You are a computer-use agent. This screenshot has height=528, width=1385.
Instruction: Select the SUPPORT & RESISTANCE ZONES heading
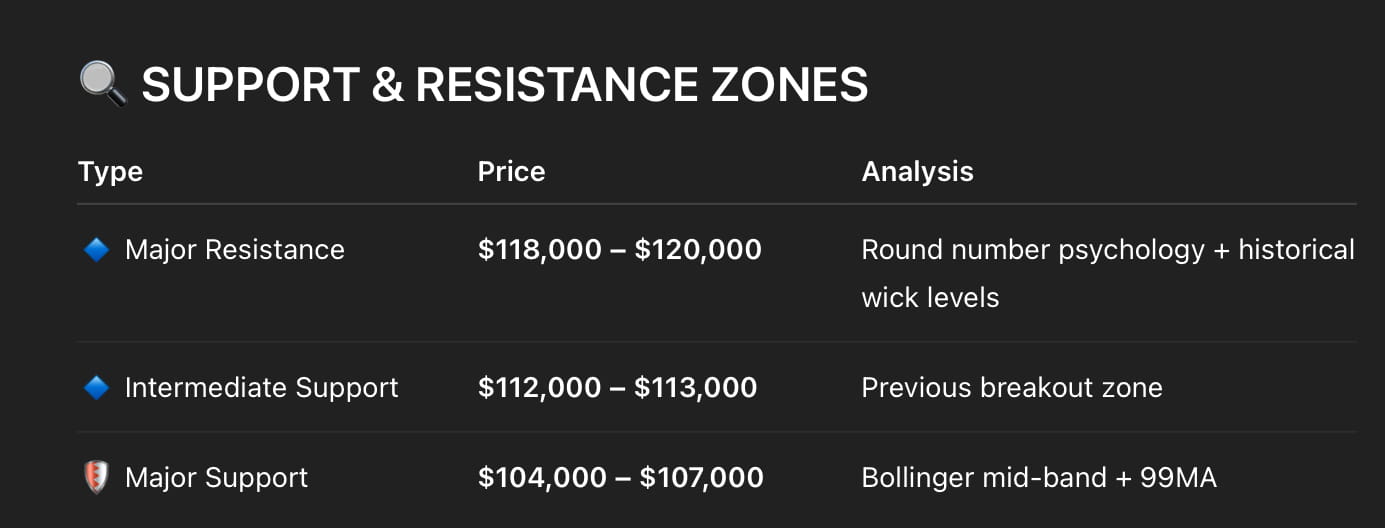(504, 84)
